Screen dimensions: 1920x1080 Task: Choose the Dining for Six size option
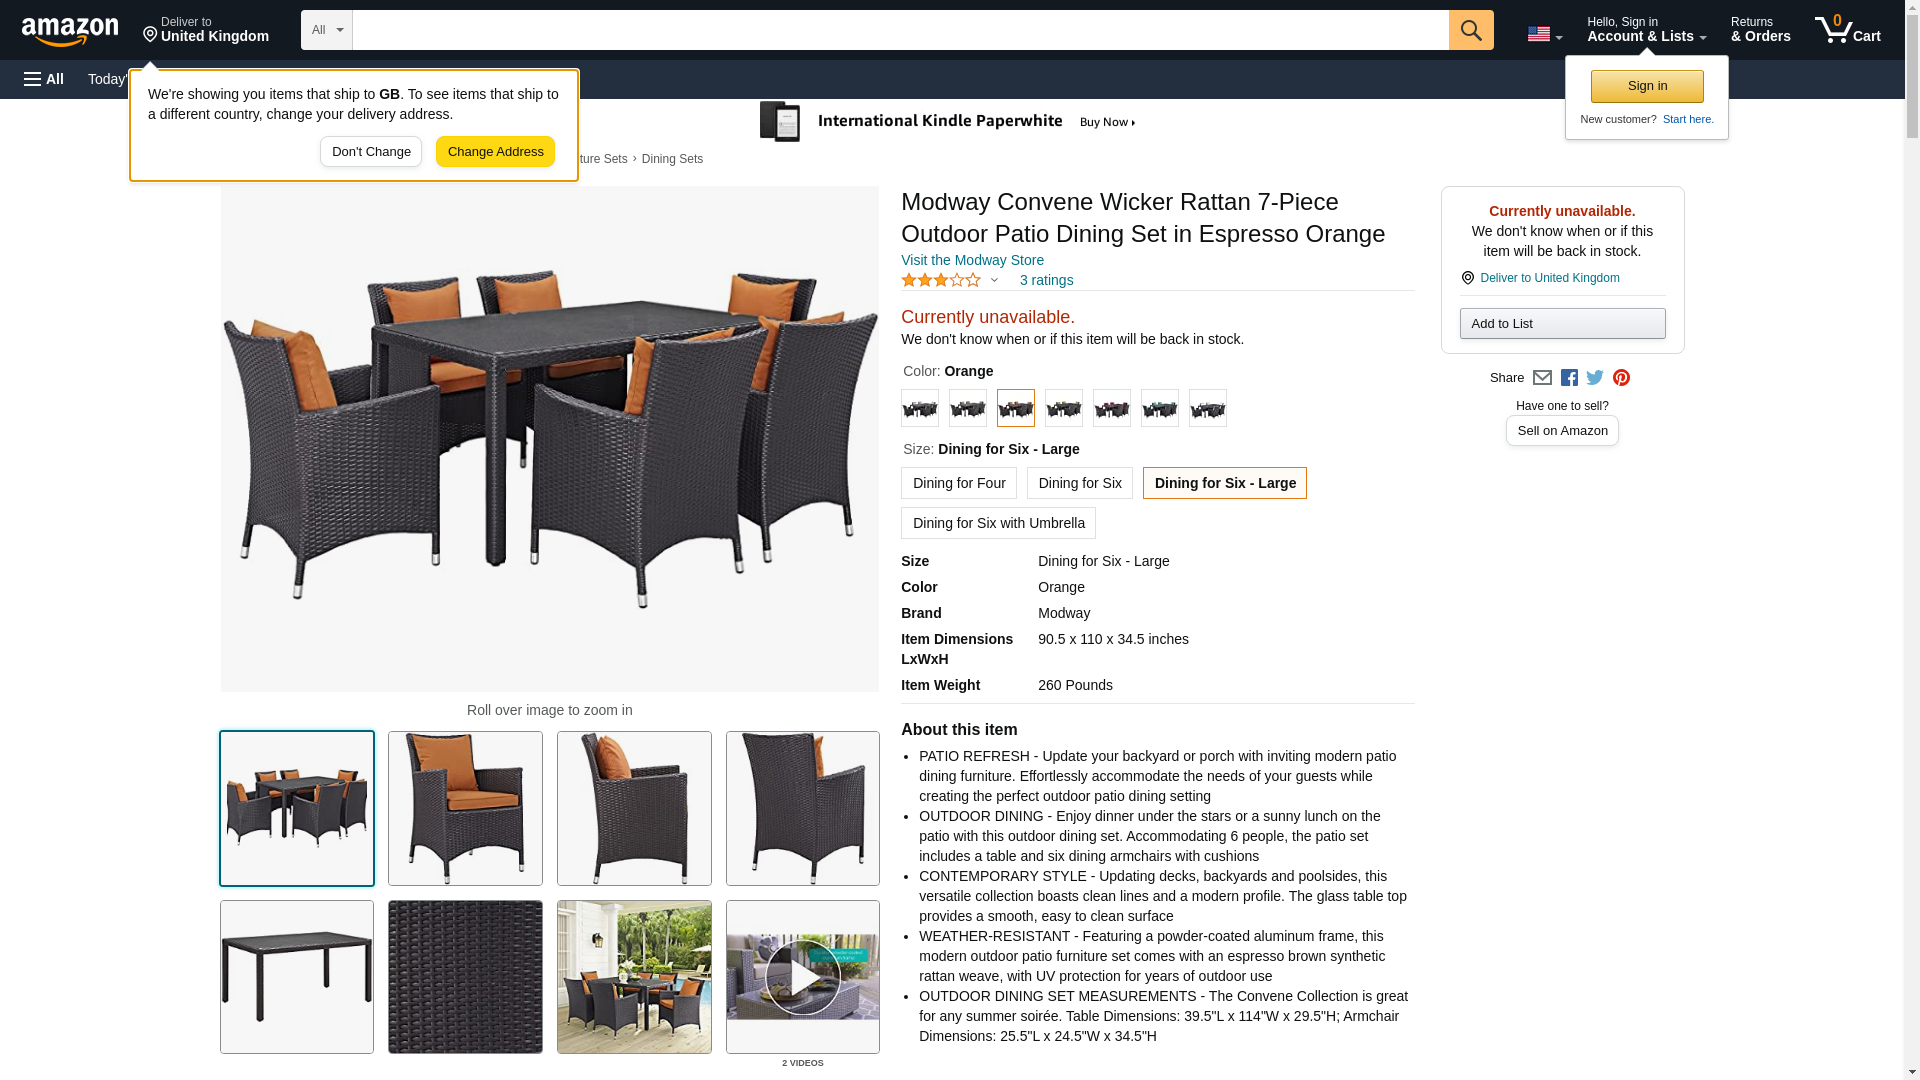[1080, 483]
